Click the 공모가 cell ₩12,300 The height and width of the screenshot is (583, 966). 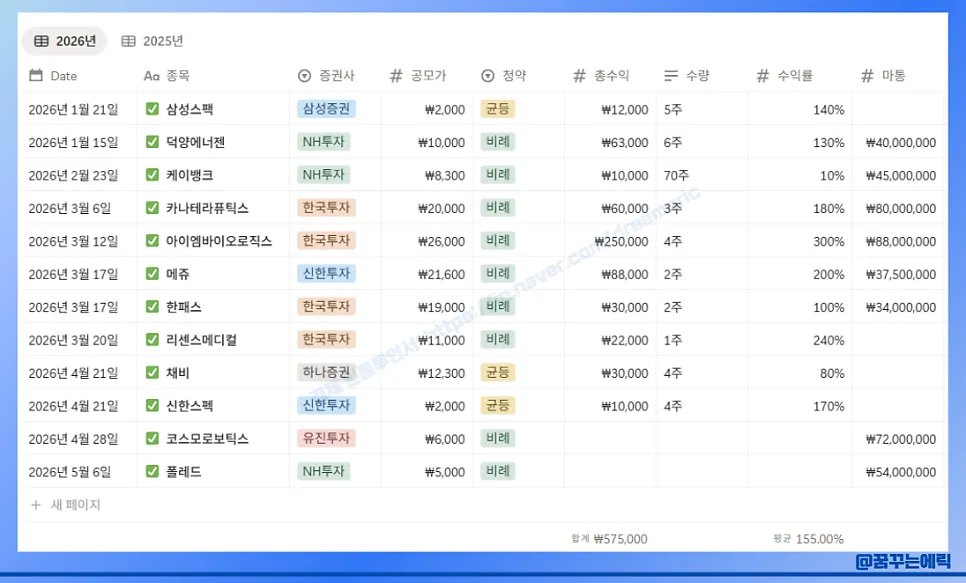pyautogui.click(x=441, y=373)
